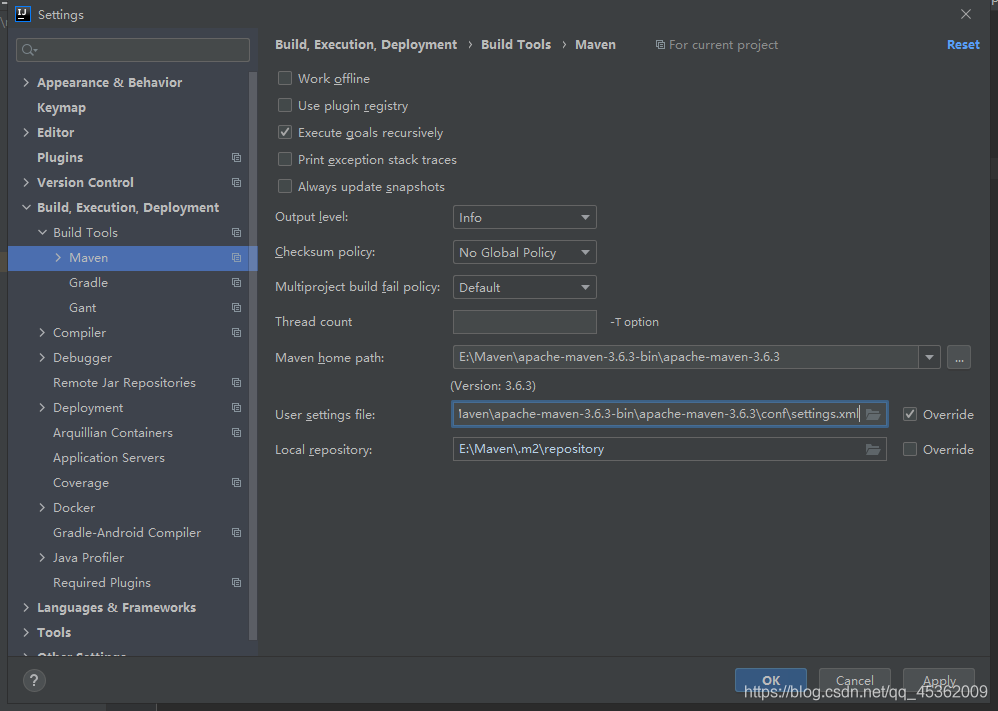998x711 pixels.
Task: Enable the Work offline checkbox
Action: [x=285, y=78]
